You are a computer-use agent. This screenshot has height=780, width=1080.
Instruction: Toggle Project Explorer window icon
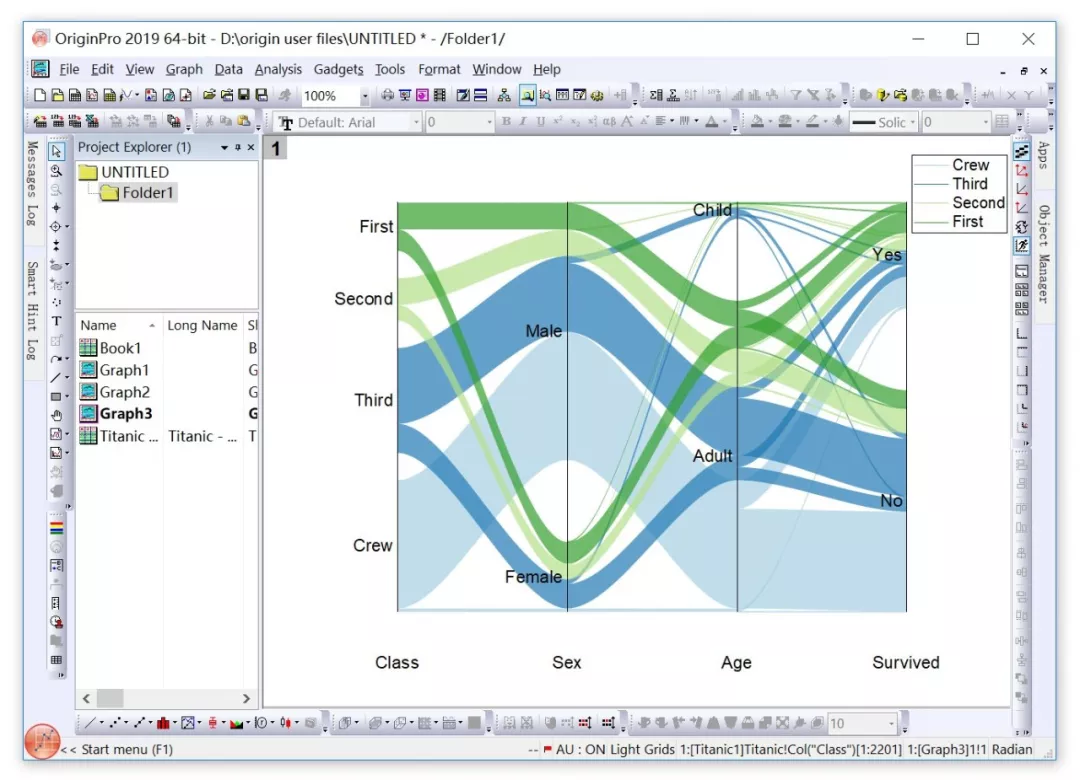click(x=528, y=95)
